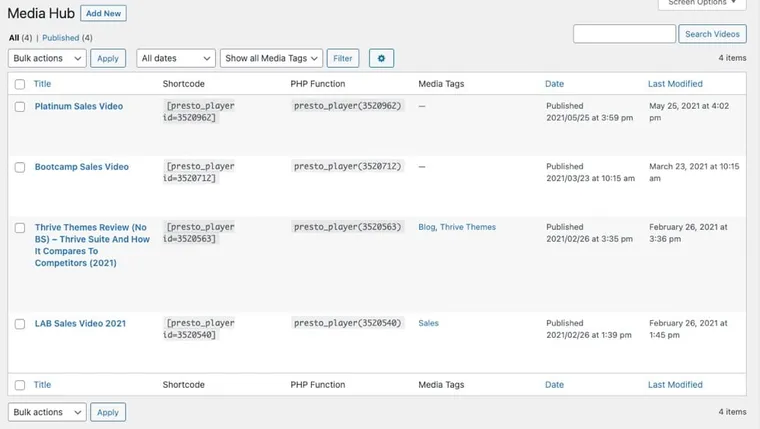760x429 pixels.
Task: Click the Filter button
Action: coord(343,58)
